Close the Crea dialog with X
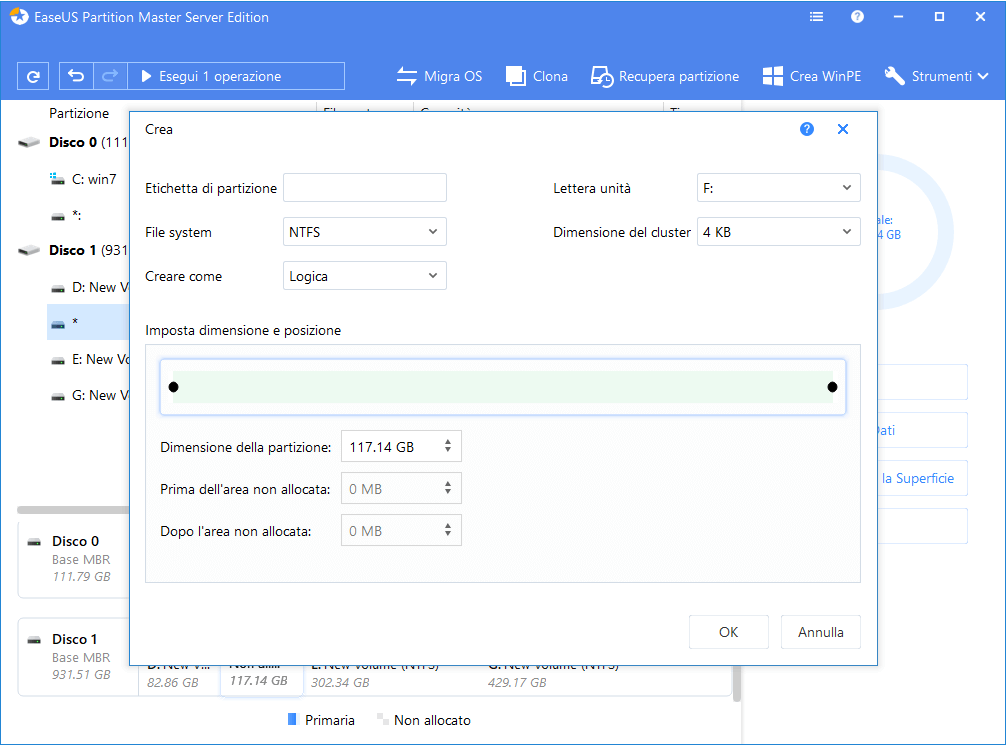Viewport: 1007px width, 746px height. pyautogui.click(x=843, y=130)
